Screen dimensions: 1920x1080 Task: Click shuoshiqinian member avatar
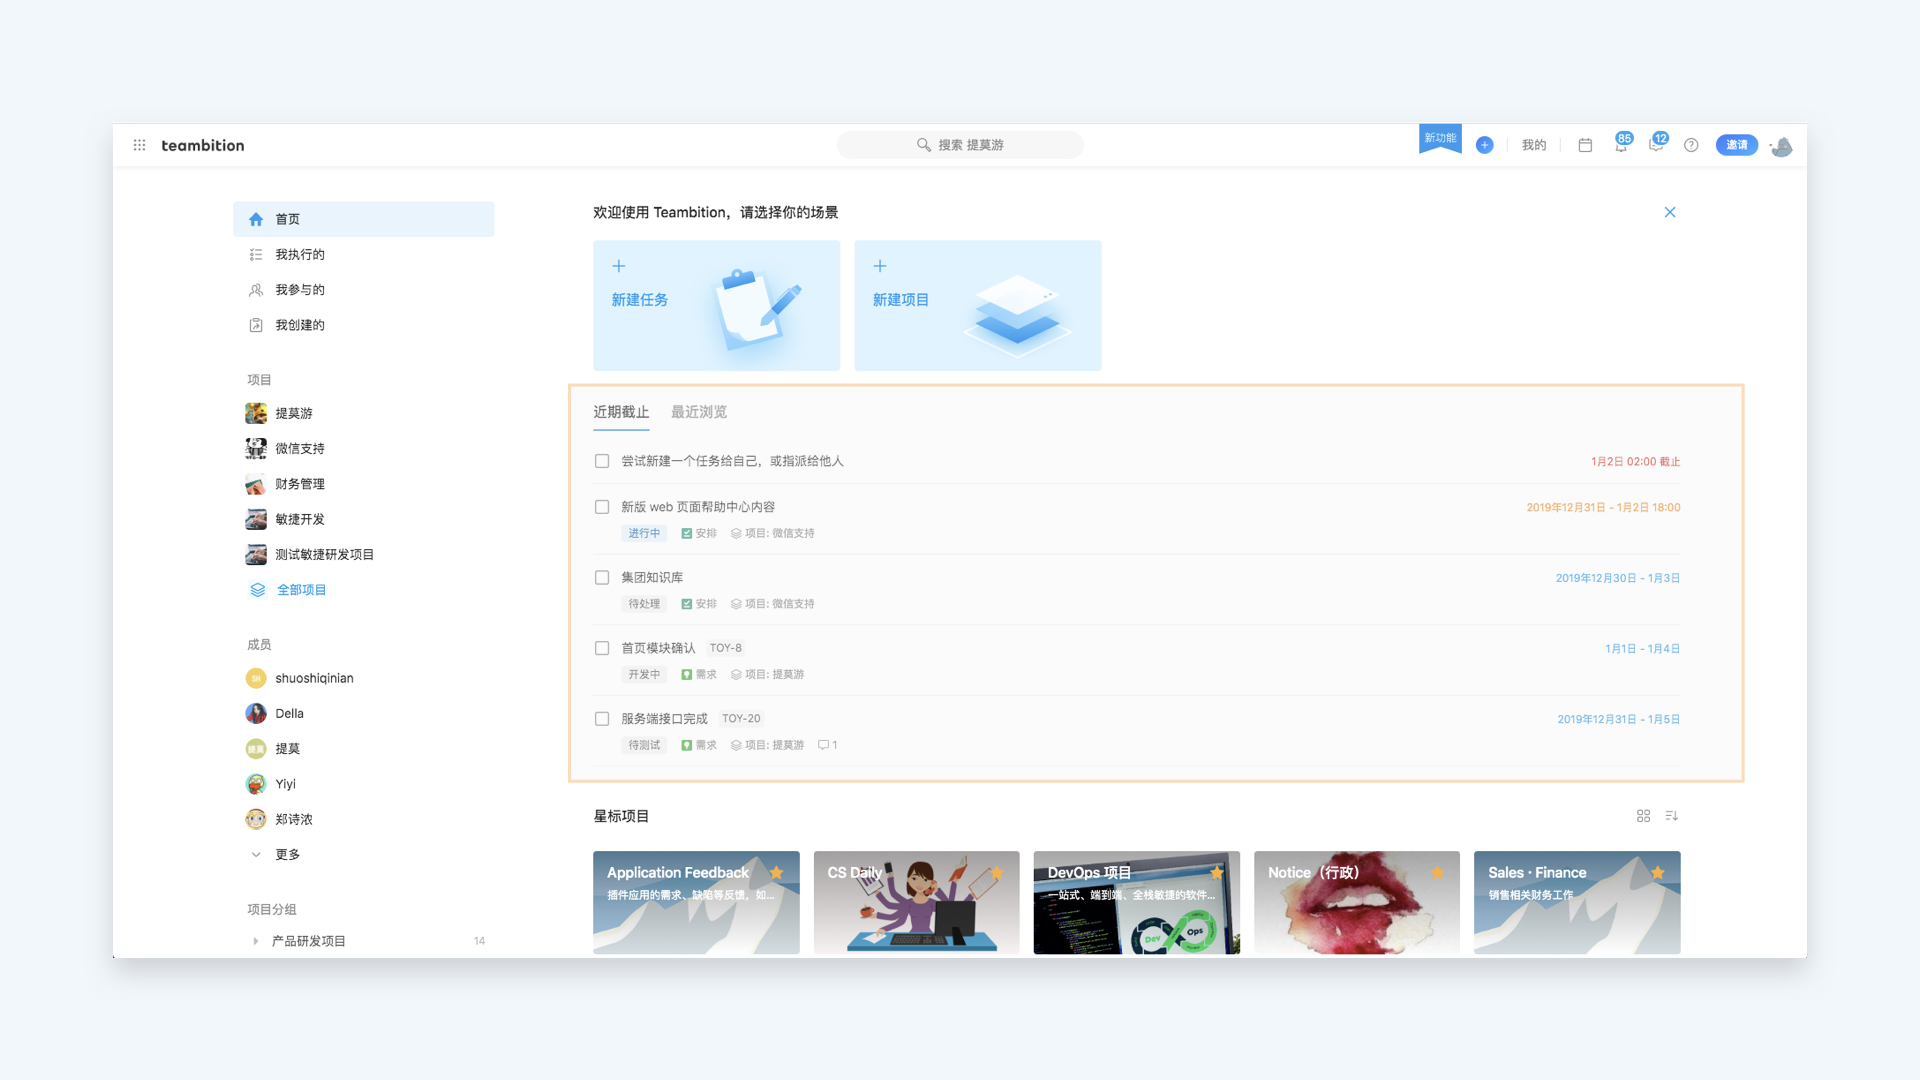click(x=256, y=678)
